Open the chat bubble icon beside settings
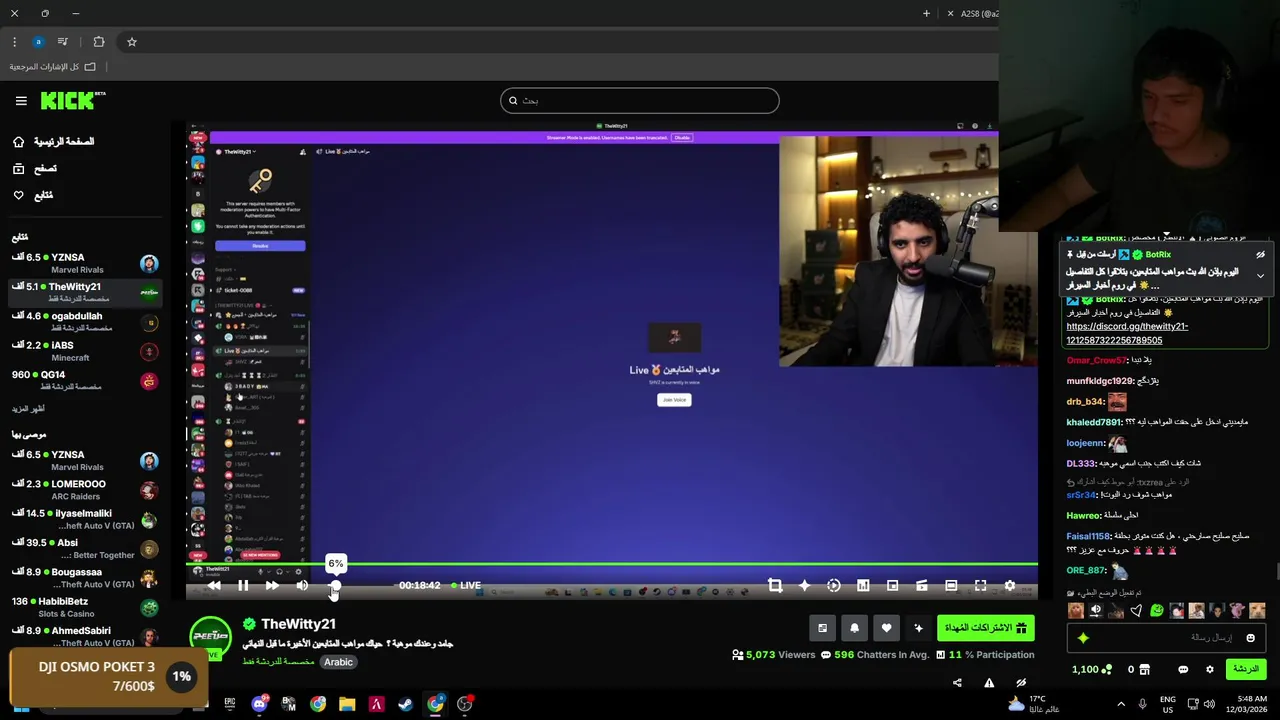The height and width of the screenshot is (720, 1280). pyautogui.click(x=1183, y=669)
